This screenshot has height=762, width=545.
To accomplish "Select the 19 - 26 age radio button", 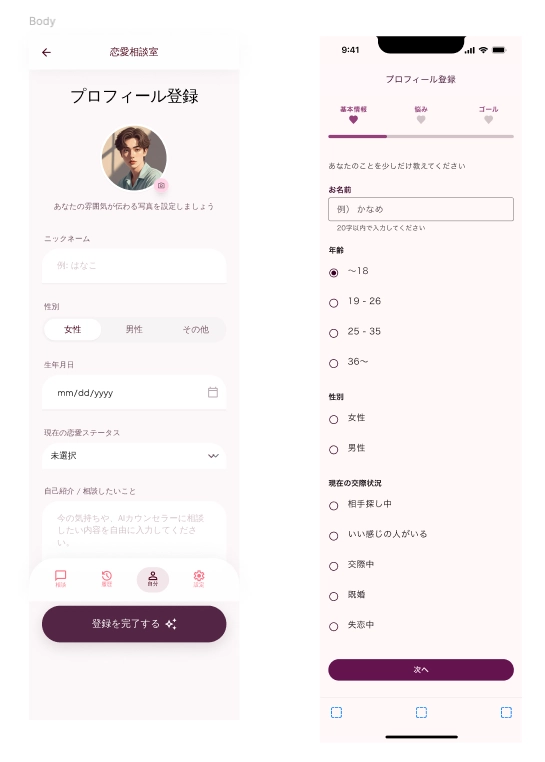I will pos(334,303).
